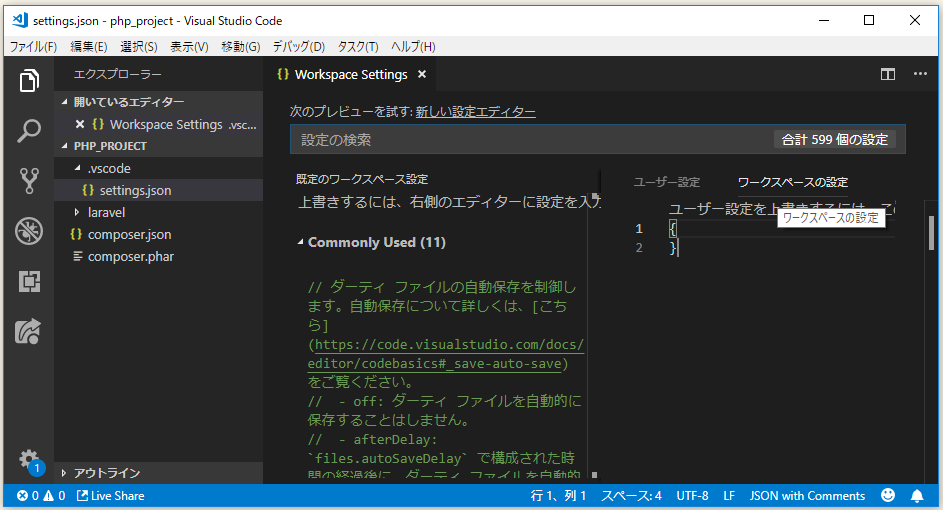Open the Explorer view in activity bar
The width and height of the screenshot is (943, 510).
[29, 81]
